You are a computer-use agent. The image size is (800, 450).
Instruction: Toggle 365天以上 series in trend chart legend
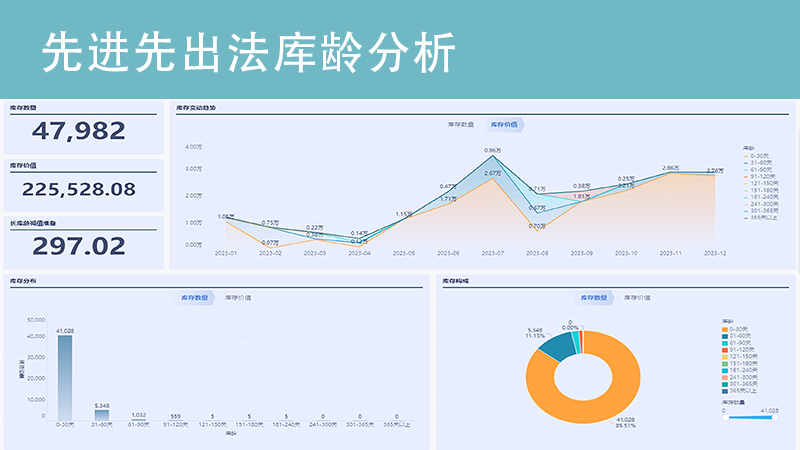[x=761, y=217]
